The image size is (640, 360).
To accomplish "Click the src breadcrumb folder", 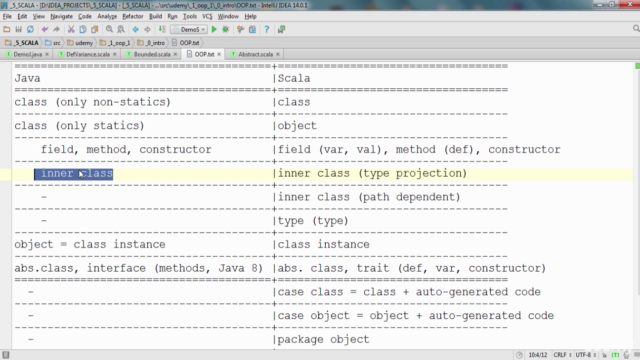I will 53,42.
